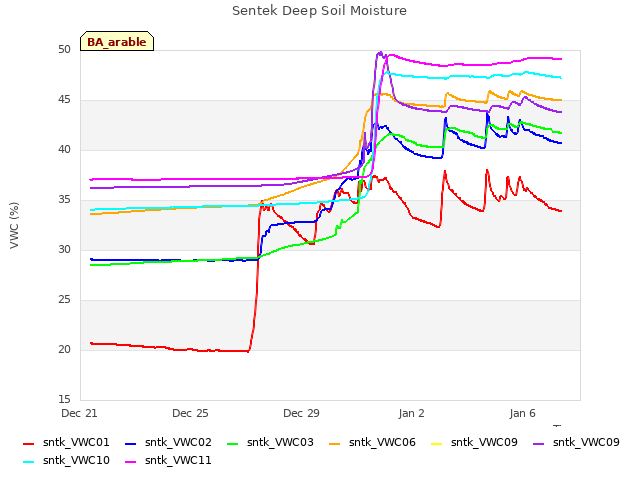Viewport: 640px width, 480px height.
Task: Click the 40 y-axis tick label
Action: pos(64,150)
